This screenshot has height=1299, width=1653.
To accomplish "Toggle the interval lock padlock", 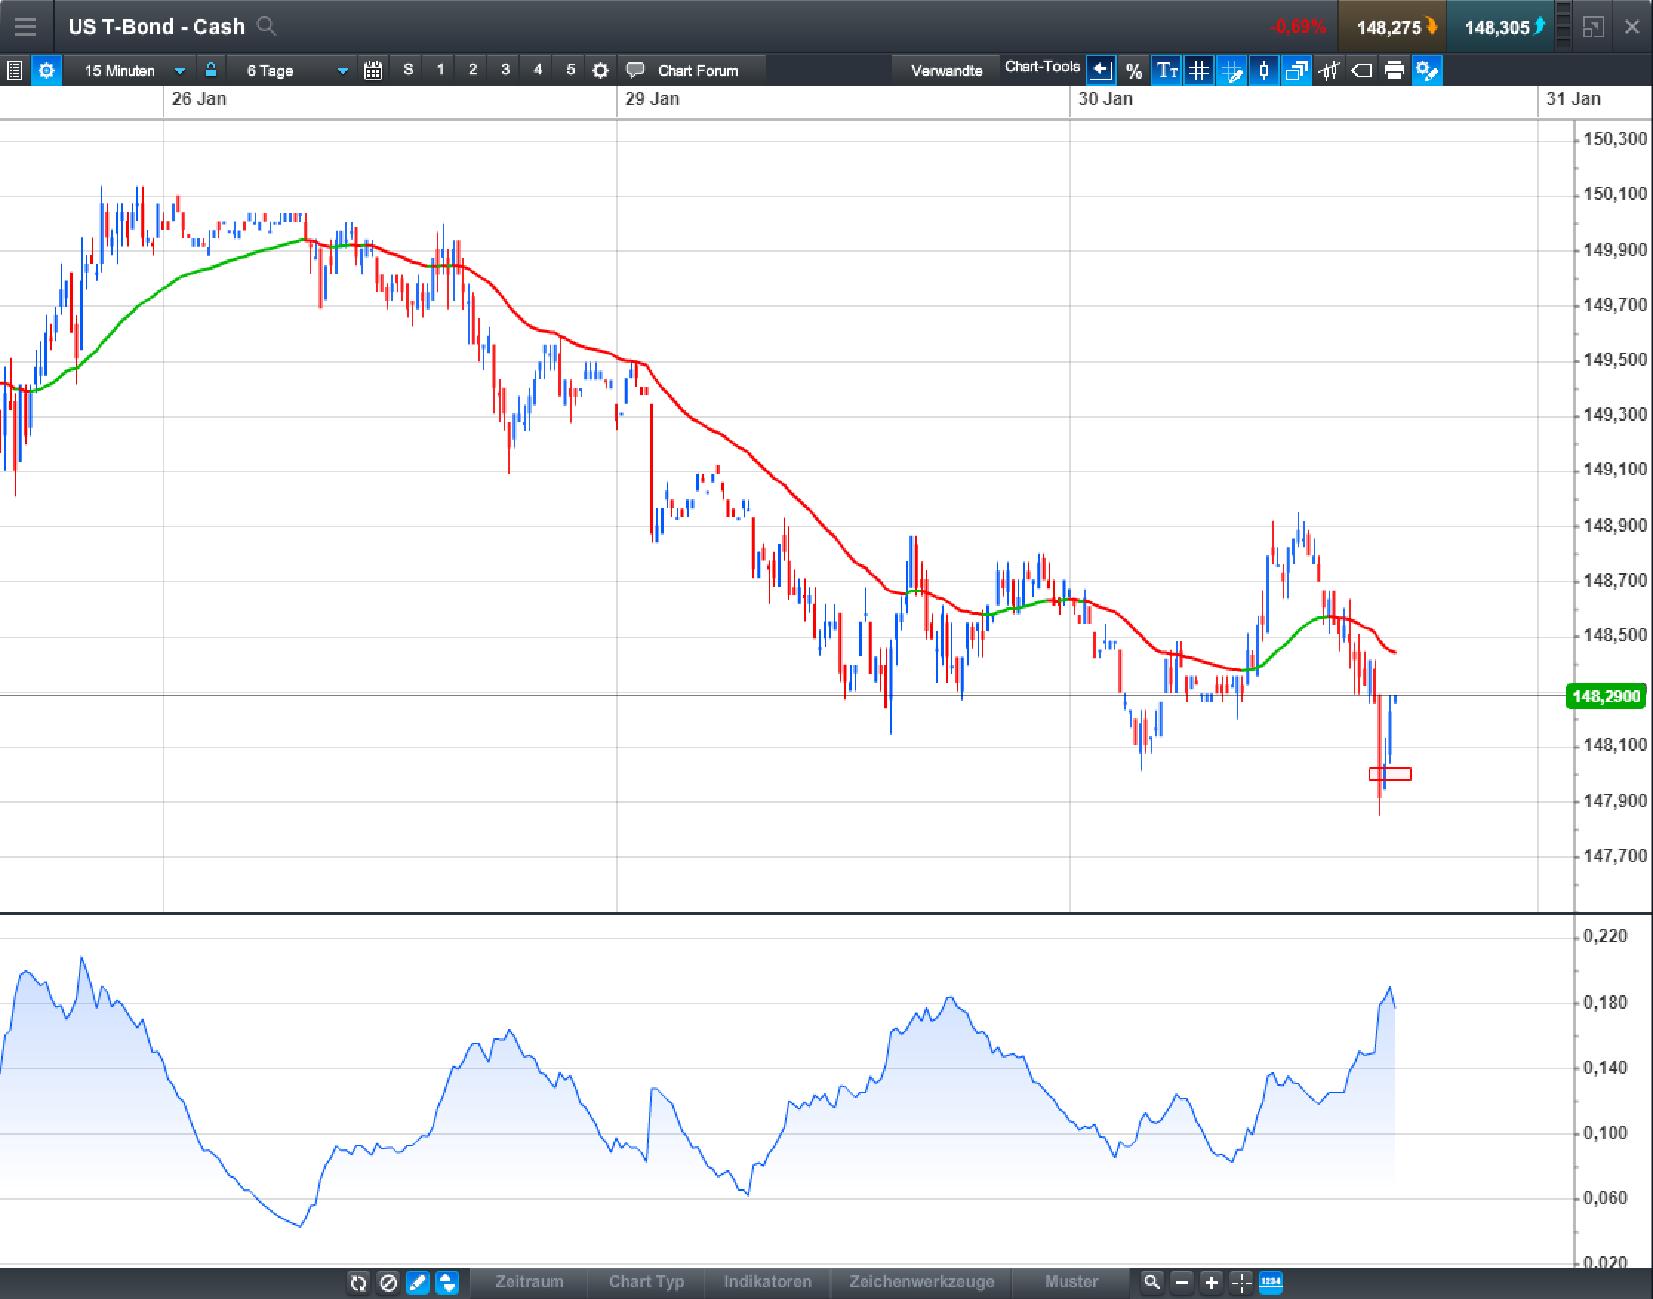I will [x=210, y=70].
